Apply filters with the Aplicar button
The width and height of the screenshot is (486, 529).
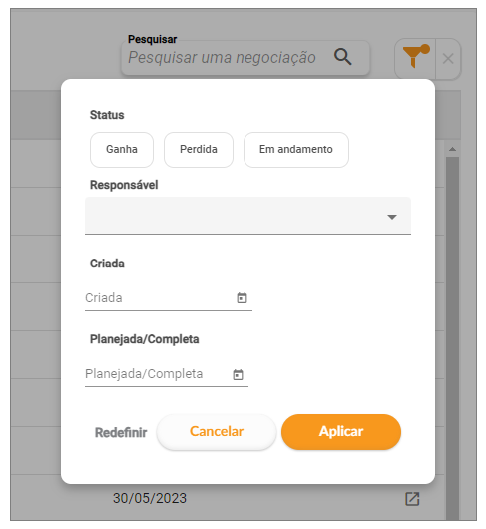pos(341,431)
